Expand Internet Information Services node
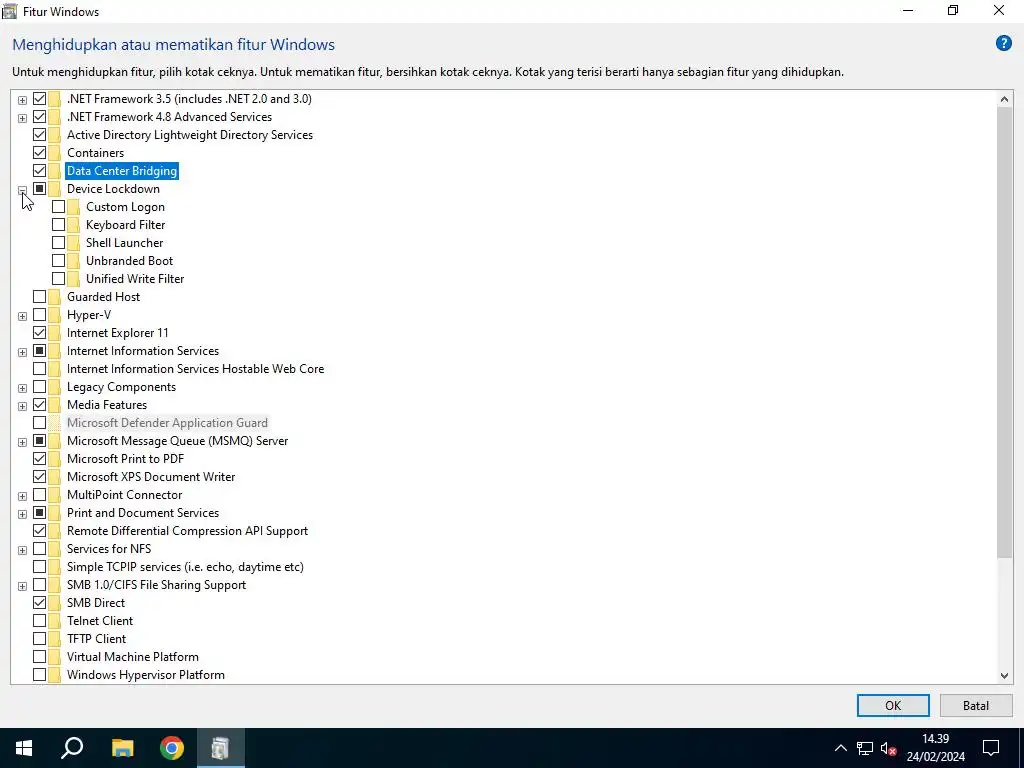 22,352
